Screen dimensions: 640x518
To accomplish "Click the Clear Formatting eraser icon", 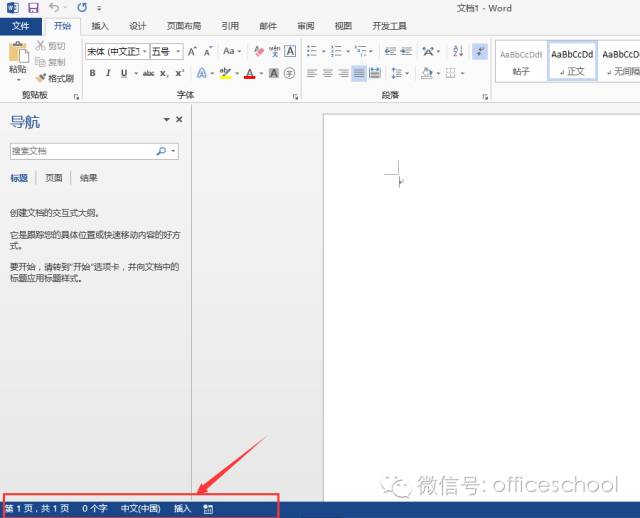I will point(258,51).
